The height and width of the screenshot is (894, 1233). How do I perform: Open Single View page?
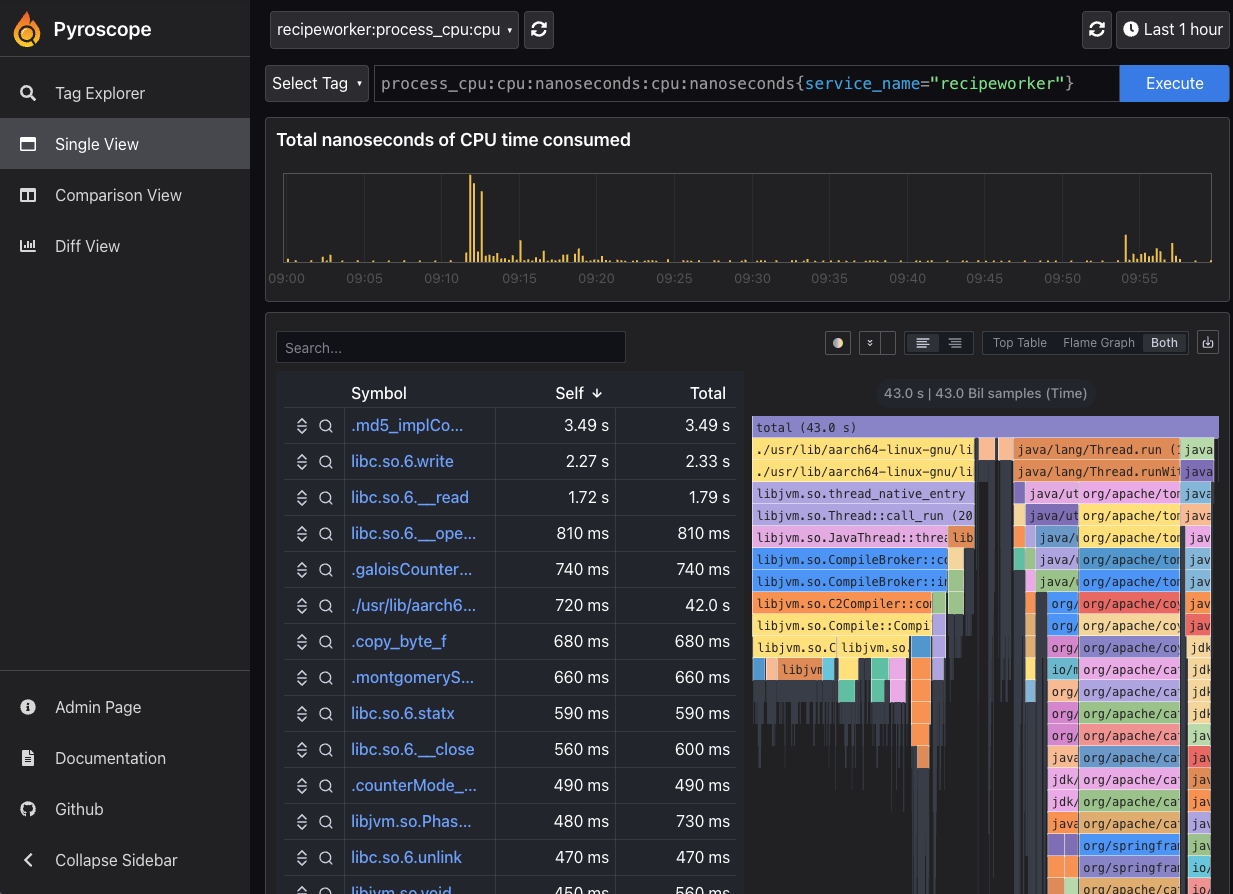coord(125,144)
